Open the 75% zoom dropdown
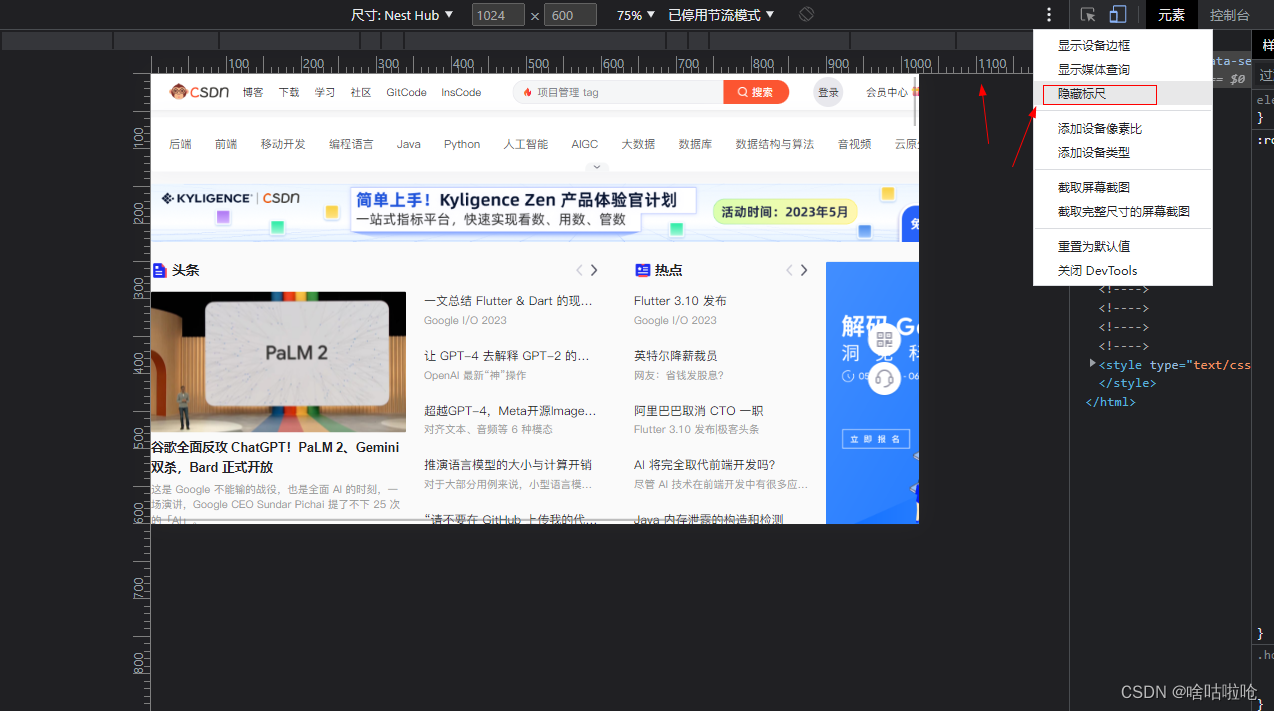 (636, 15)
